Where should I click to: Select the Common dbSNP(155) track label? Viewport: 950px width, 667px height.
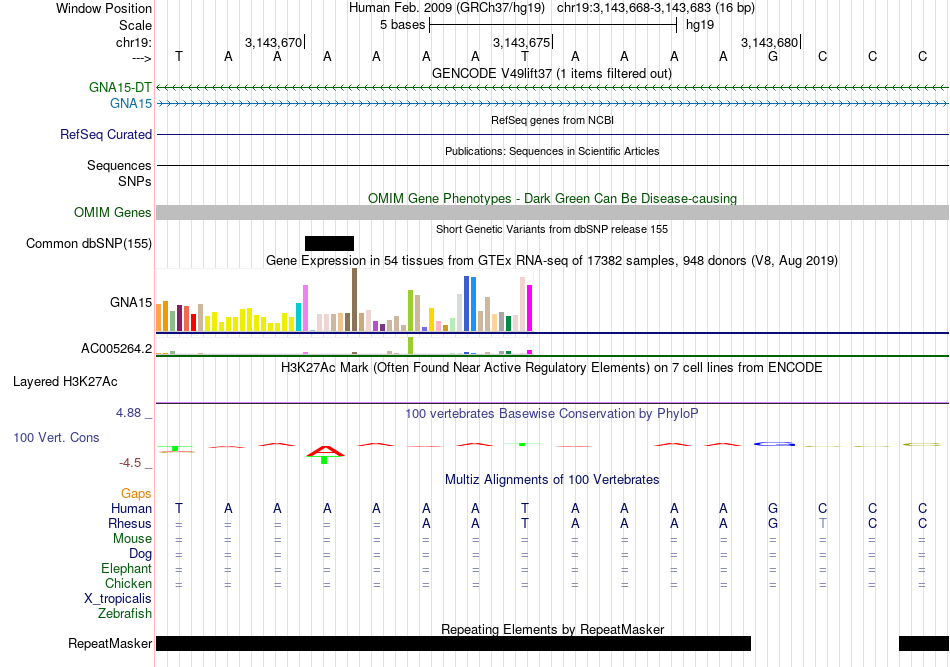coord(89,244)
